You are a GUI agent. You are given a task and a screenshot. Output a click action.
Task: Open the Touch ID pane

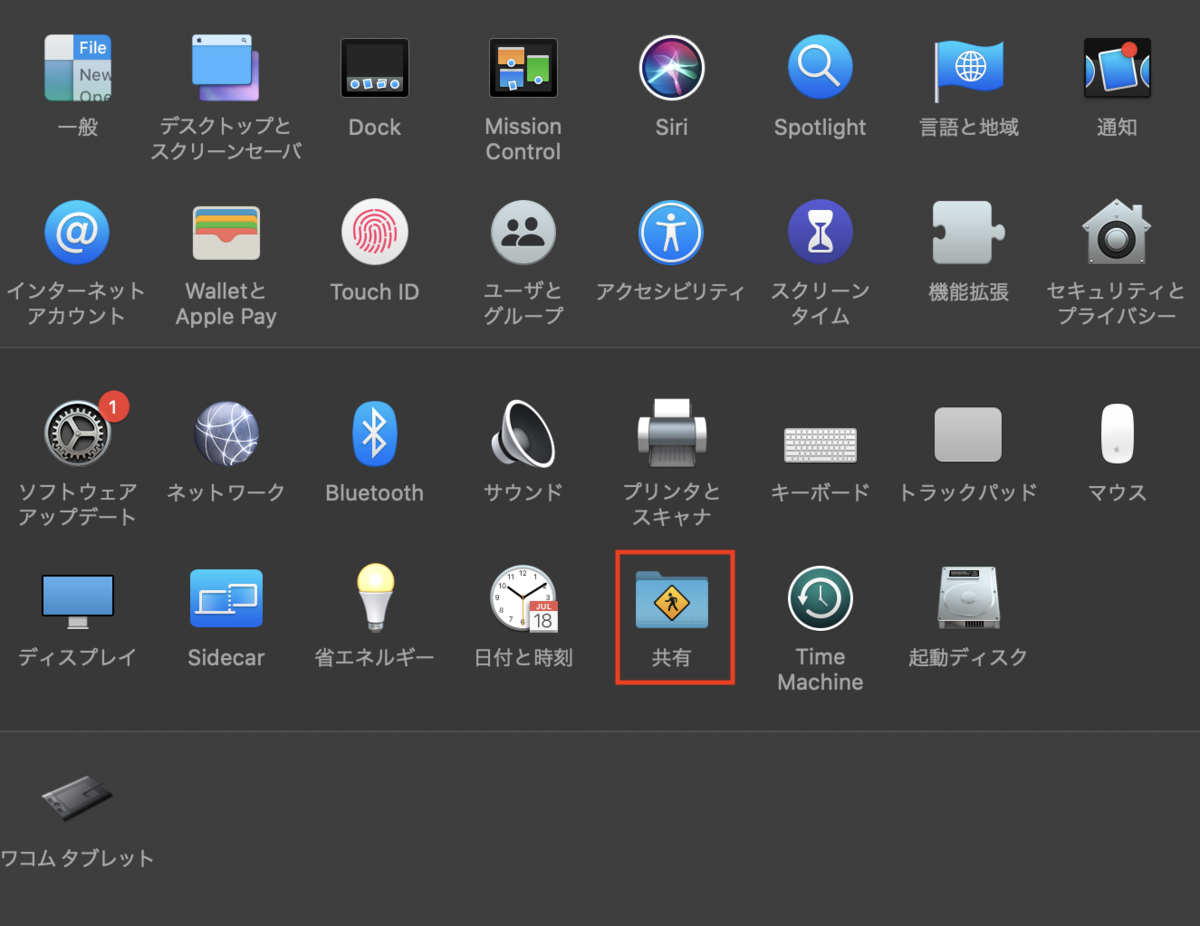tap(375, 232)
